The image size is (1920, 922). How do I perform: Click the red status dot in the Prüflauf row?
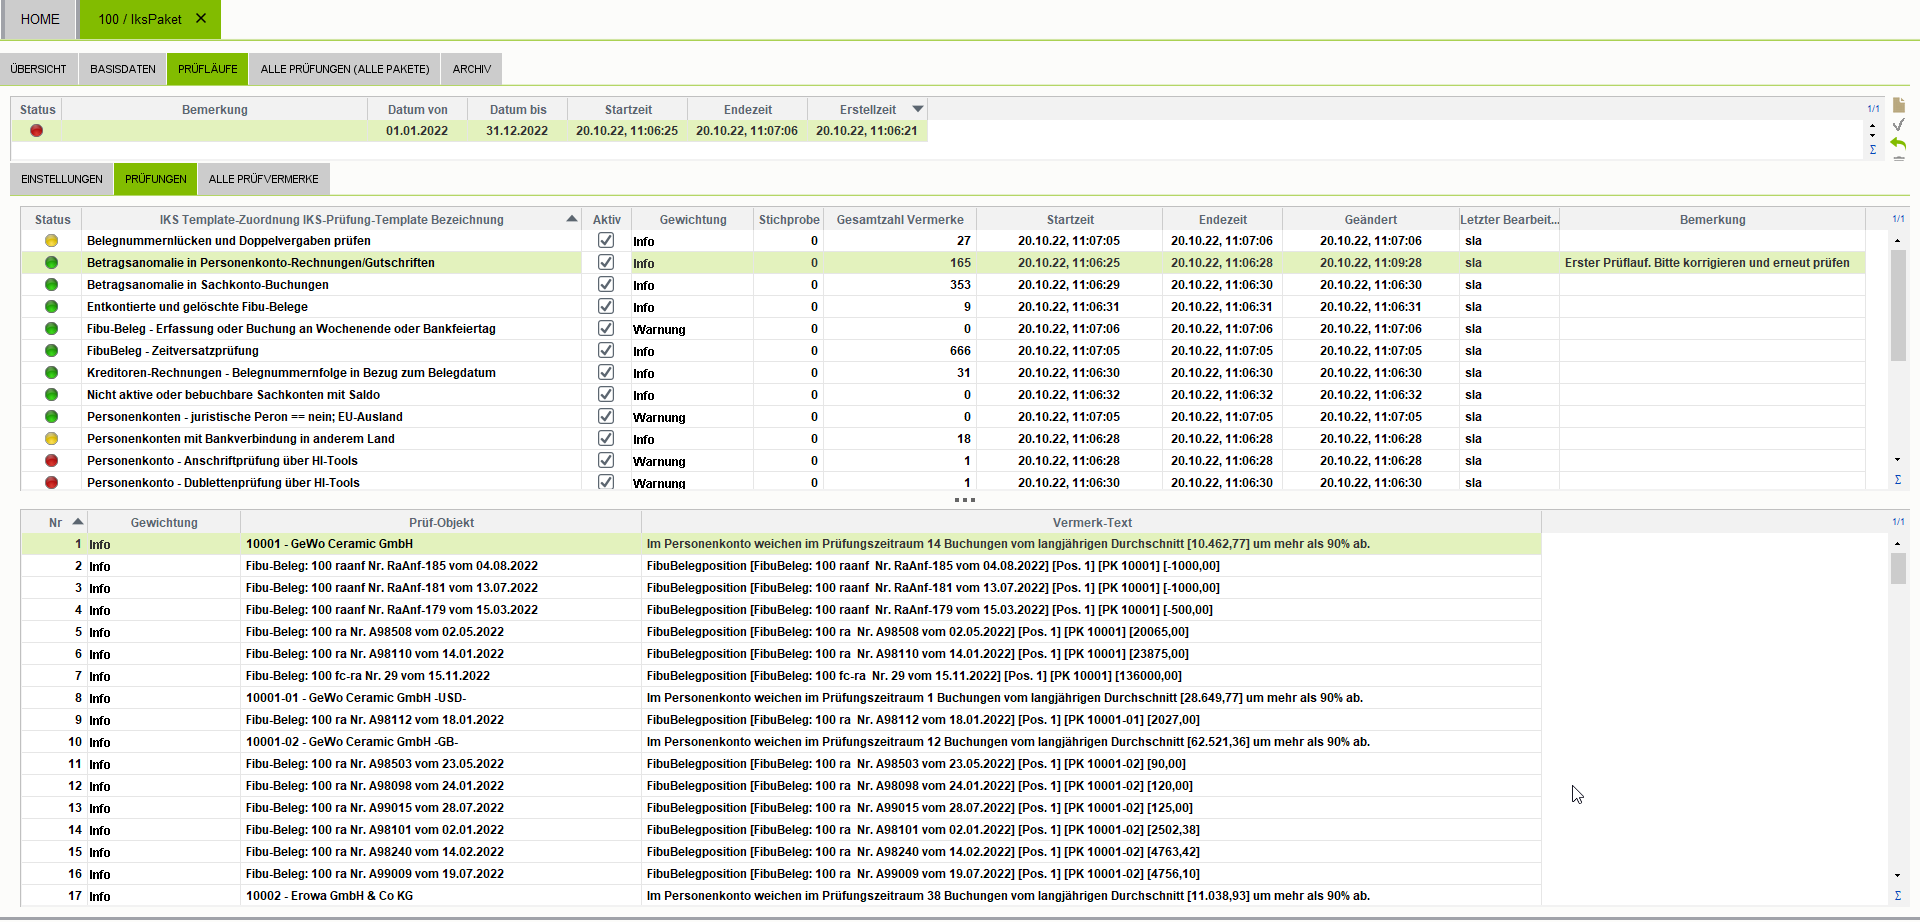point(37,131)
